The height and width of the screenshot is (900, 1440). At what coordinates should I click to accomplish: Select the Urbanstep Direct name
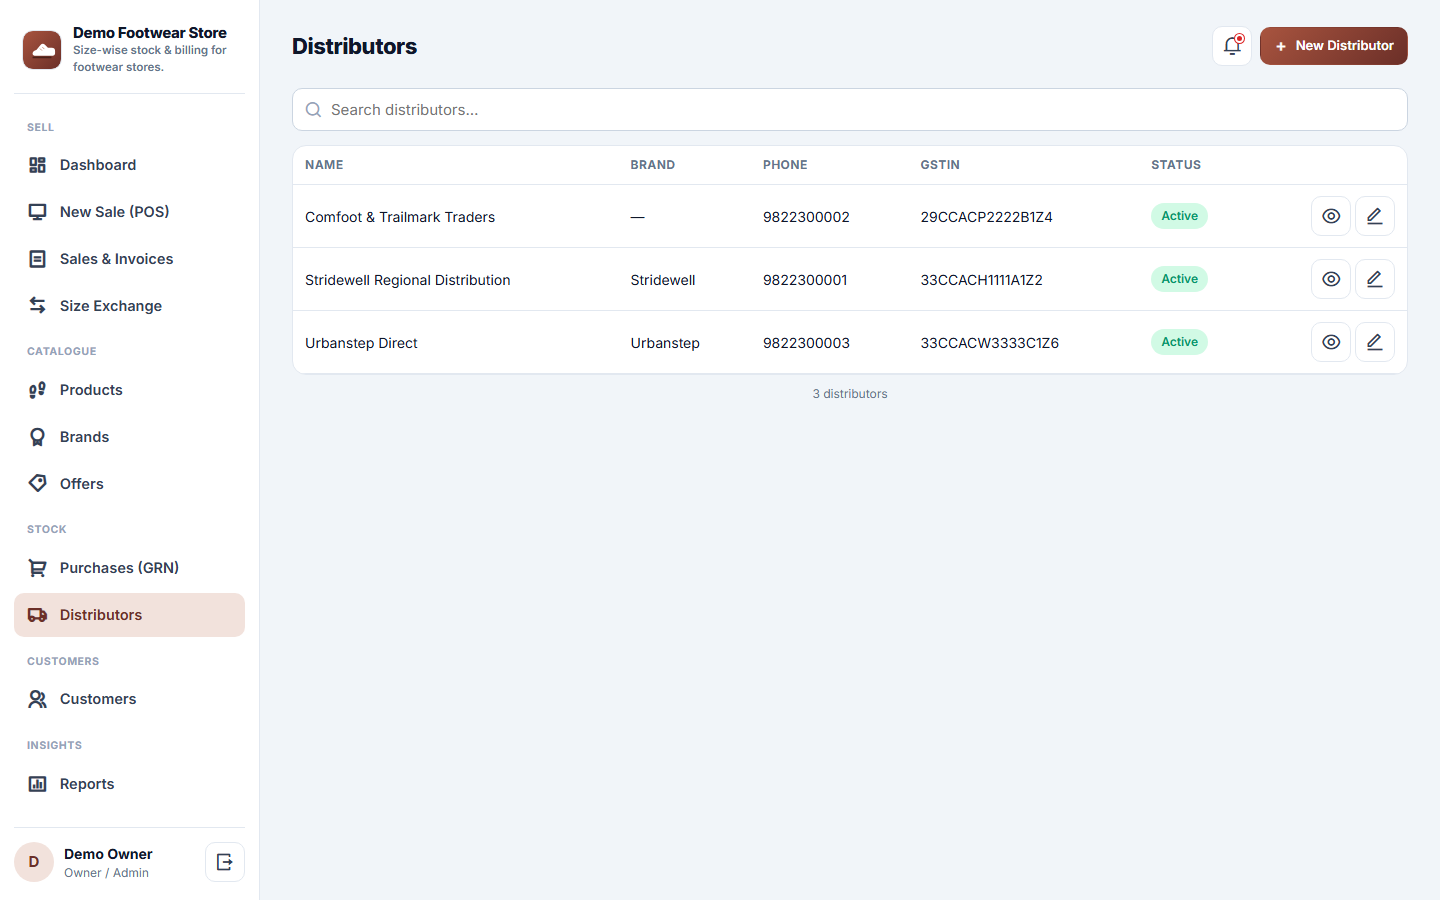(x=361, y=343)
